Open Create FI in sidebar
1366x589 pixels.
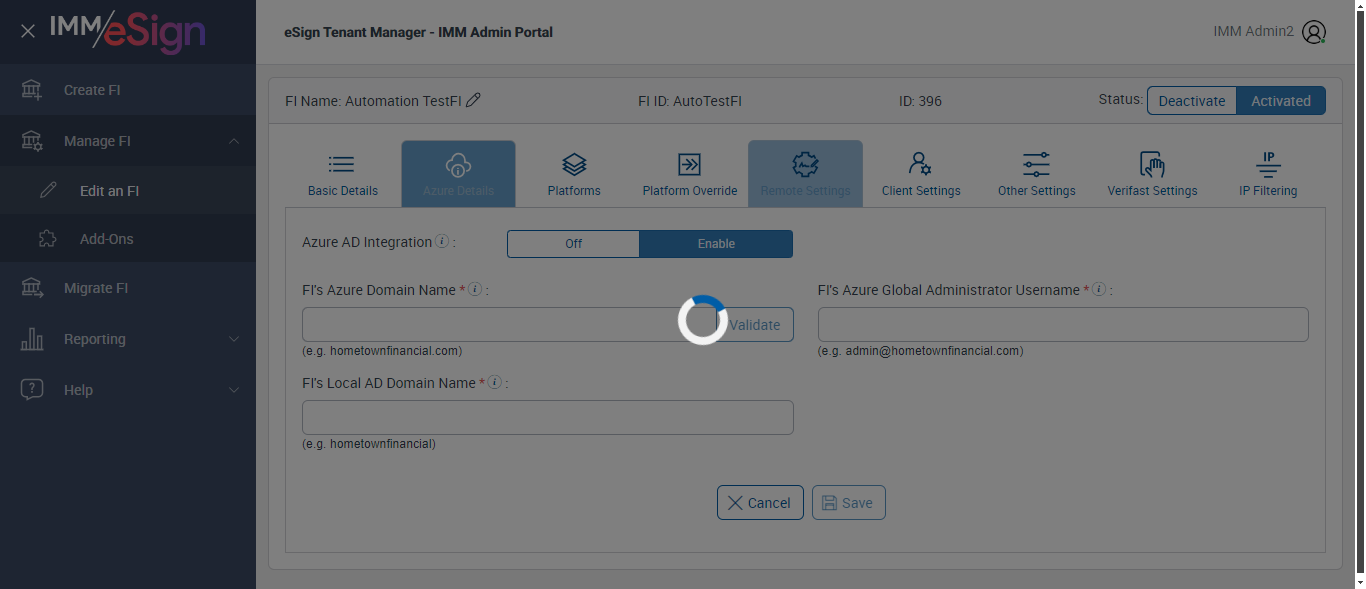[x=128, y=90]
